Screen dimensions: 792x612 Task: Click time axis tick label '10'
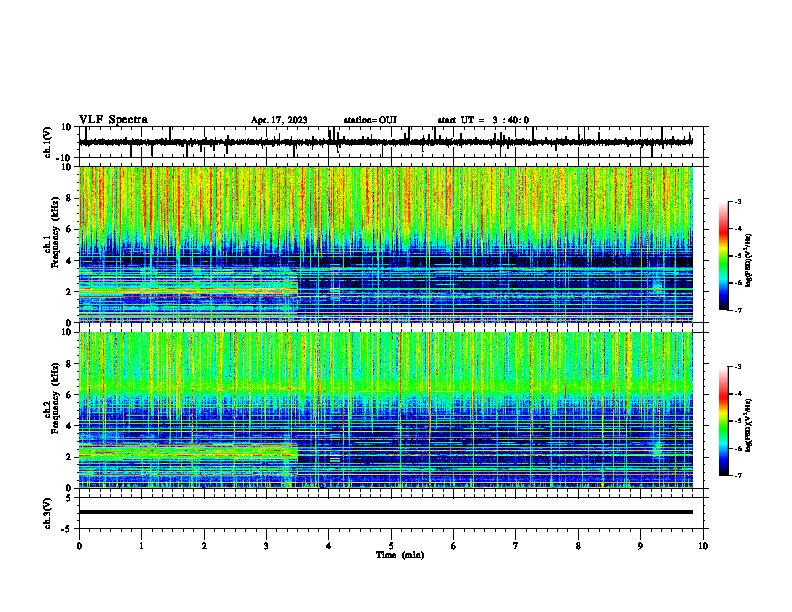[x=703, y=546]
